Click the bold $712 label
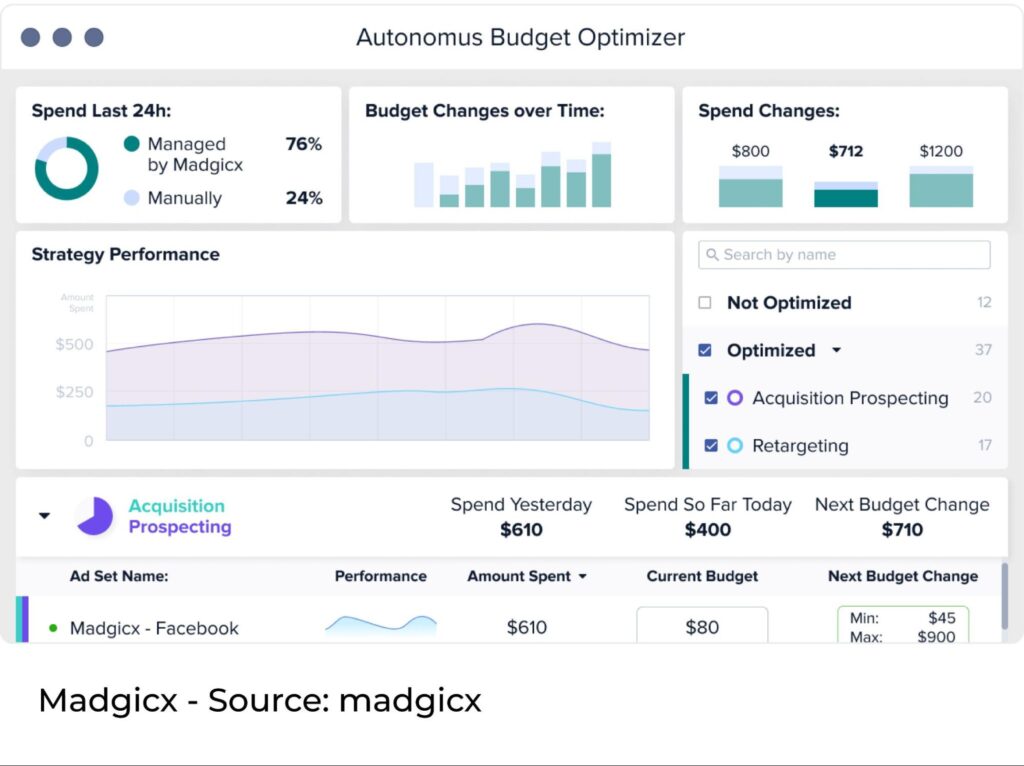 (846, 152)
